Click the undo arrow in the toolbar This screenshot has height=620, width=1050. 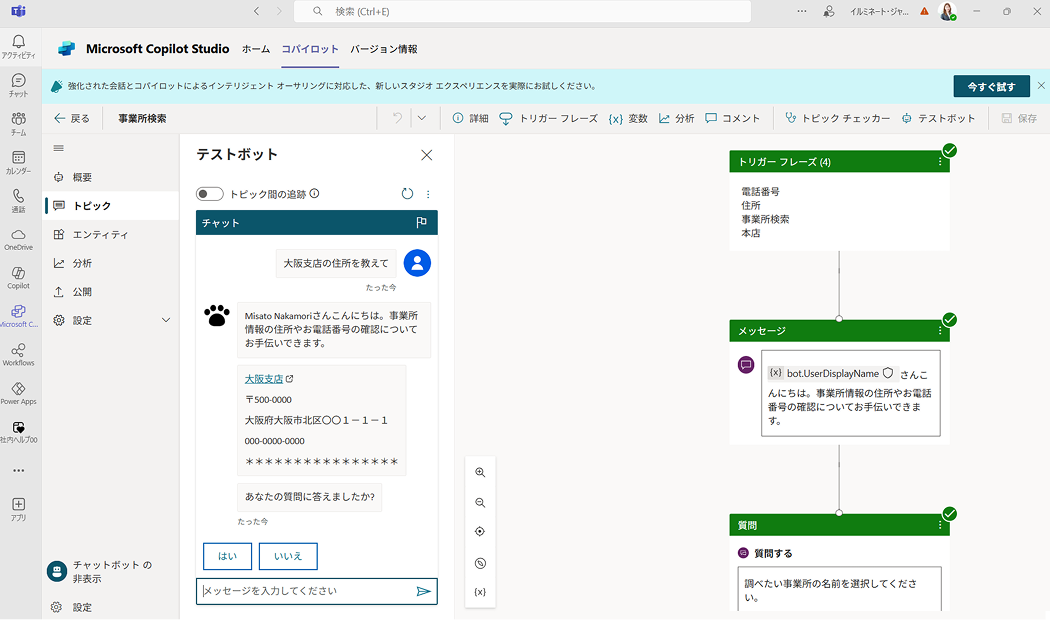(x=397, y=118)
